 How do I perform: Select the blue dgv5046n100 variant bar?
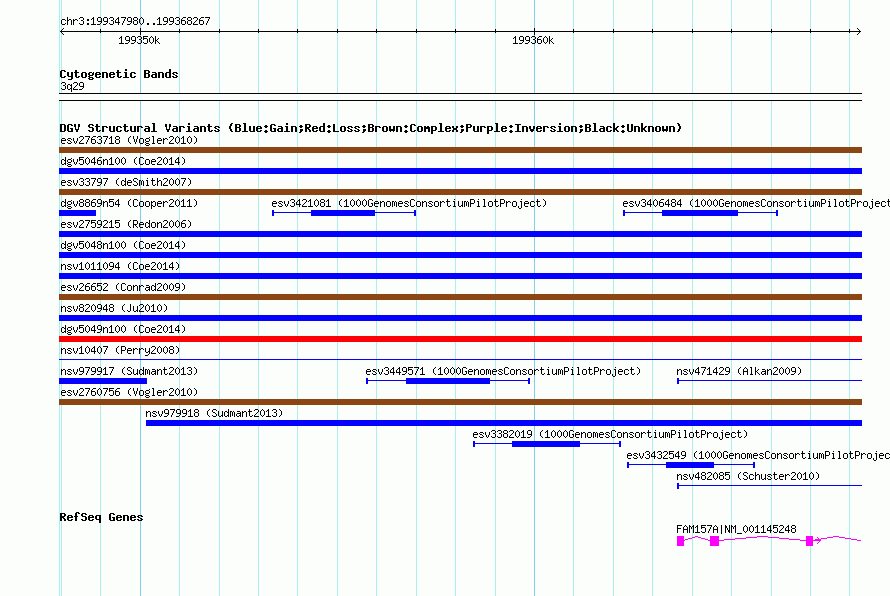tap(460, 171)
